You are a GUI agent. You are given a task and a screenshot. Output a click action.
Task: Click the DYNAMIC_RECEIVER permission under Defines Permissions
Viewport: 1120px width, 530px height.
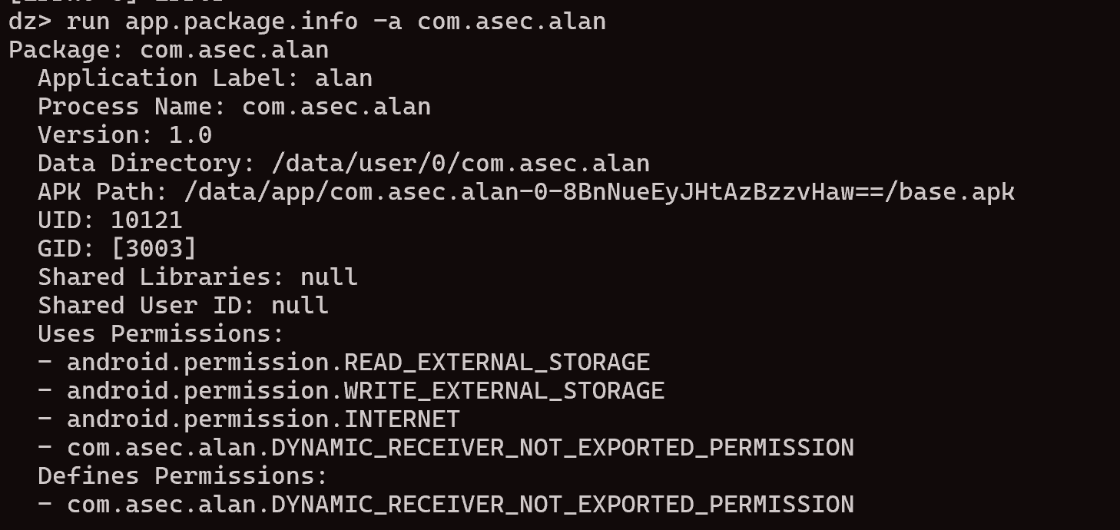tap(446, 504)
